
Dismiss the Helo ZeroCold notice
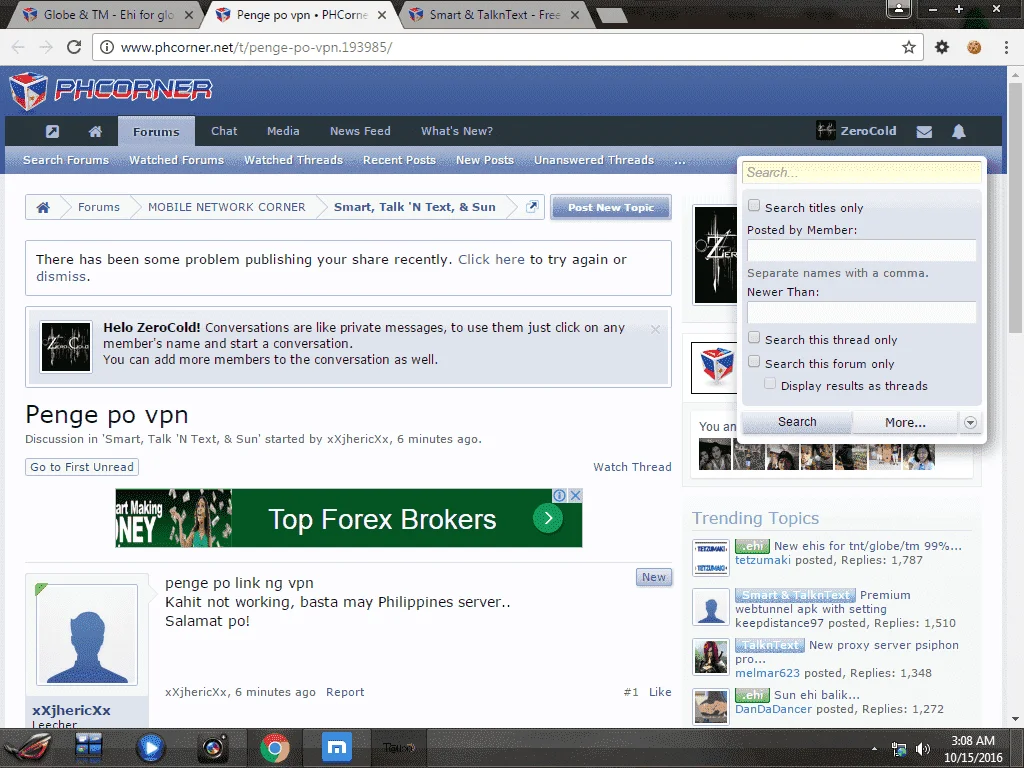[655, 329]
